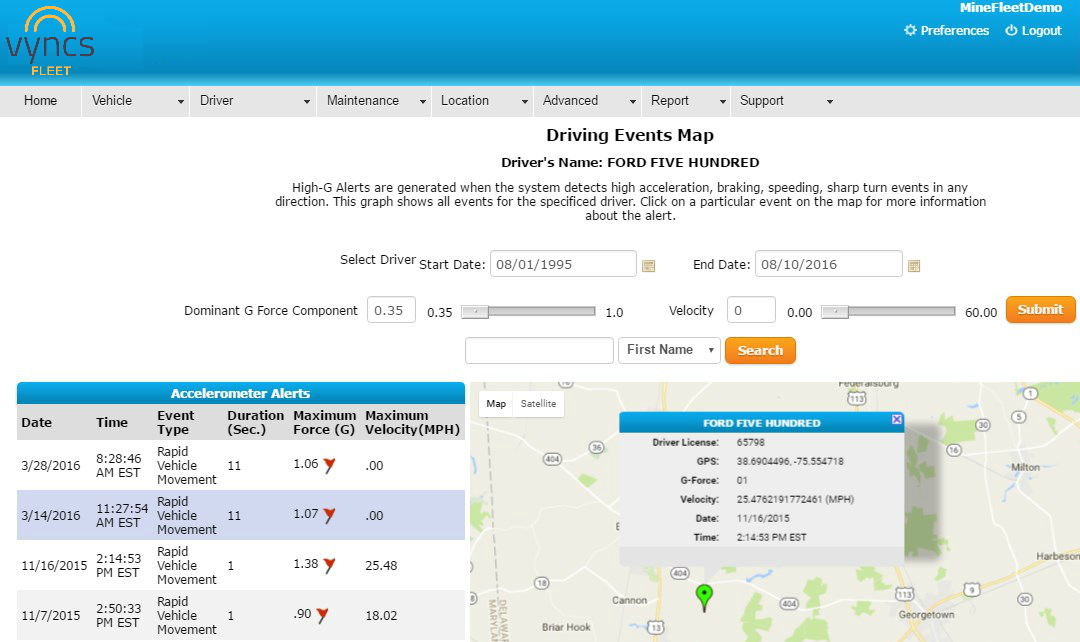The height and width of the screenshot is (642, 1080).
Task: Click red flag marker for .90 G alert
Action: pos(322,615)
